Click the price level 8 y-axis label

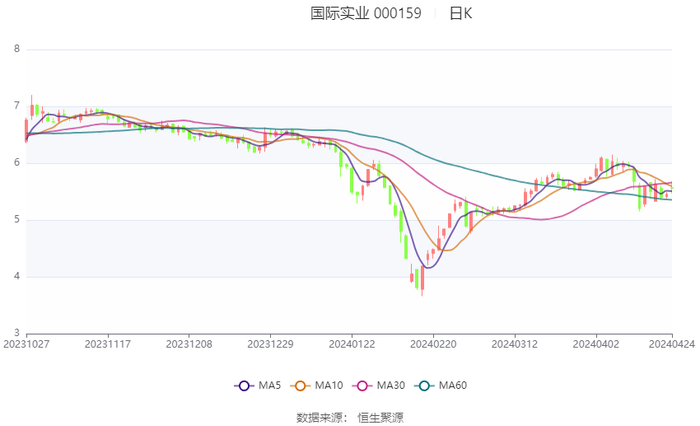[16, 49]
